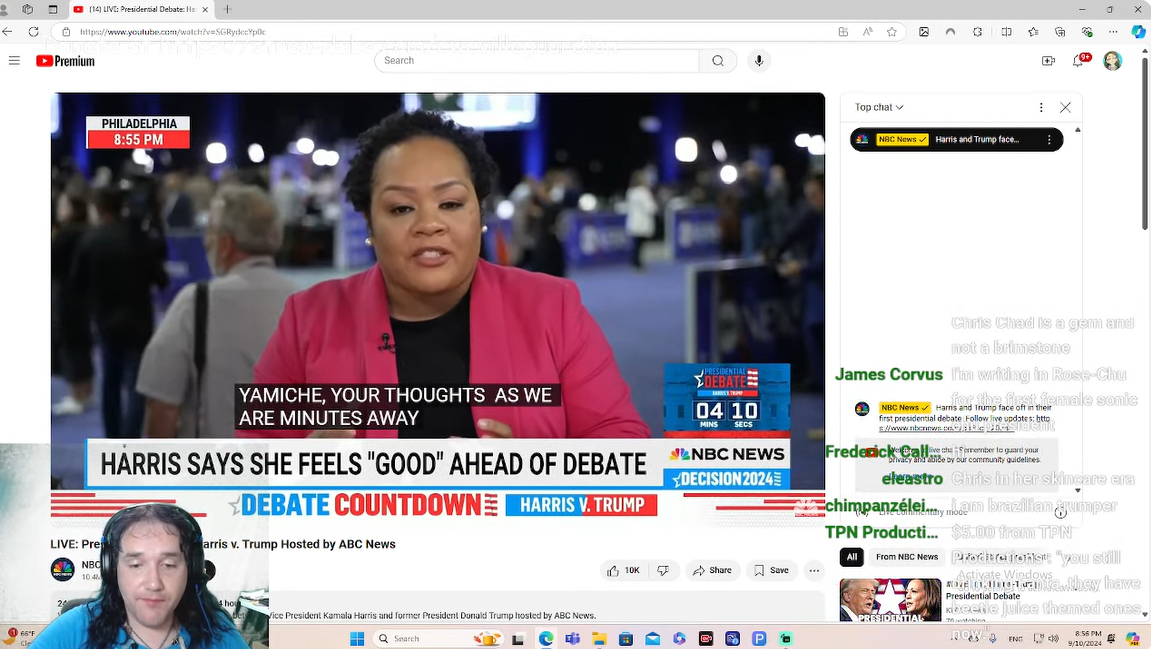1151x649 pixels.
Task: Open Microsoft Store from the taskbar
Action: 625,639
